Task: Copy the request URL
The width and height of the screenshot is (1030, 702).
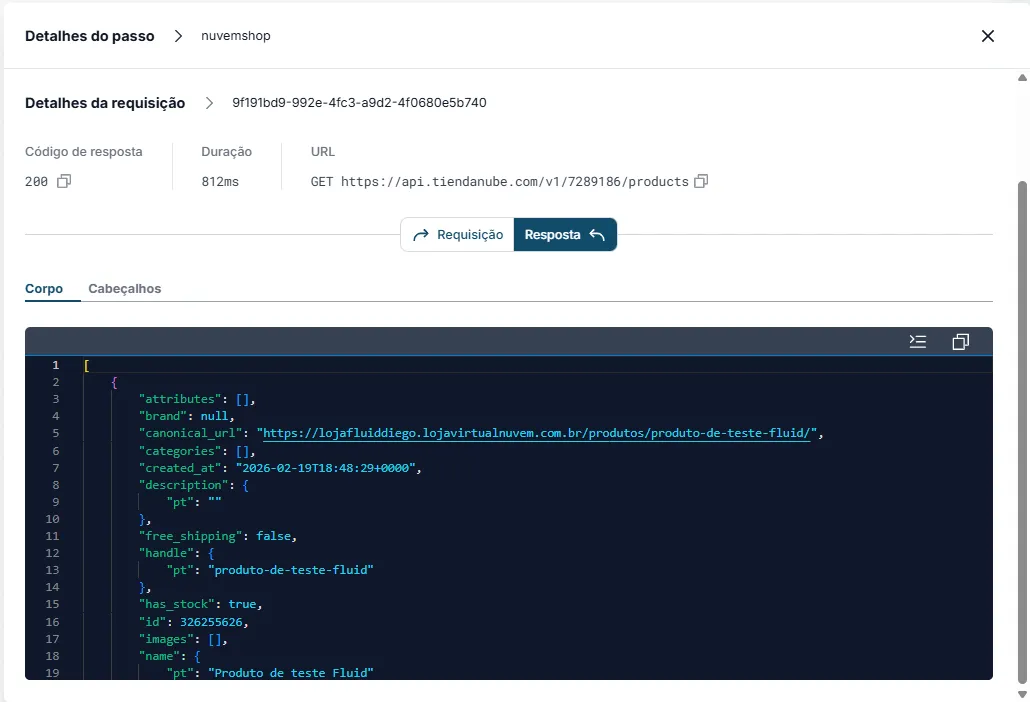Action: click(x=701, y=181)
